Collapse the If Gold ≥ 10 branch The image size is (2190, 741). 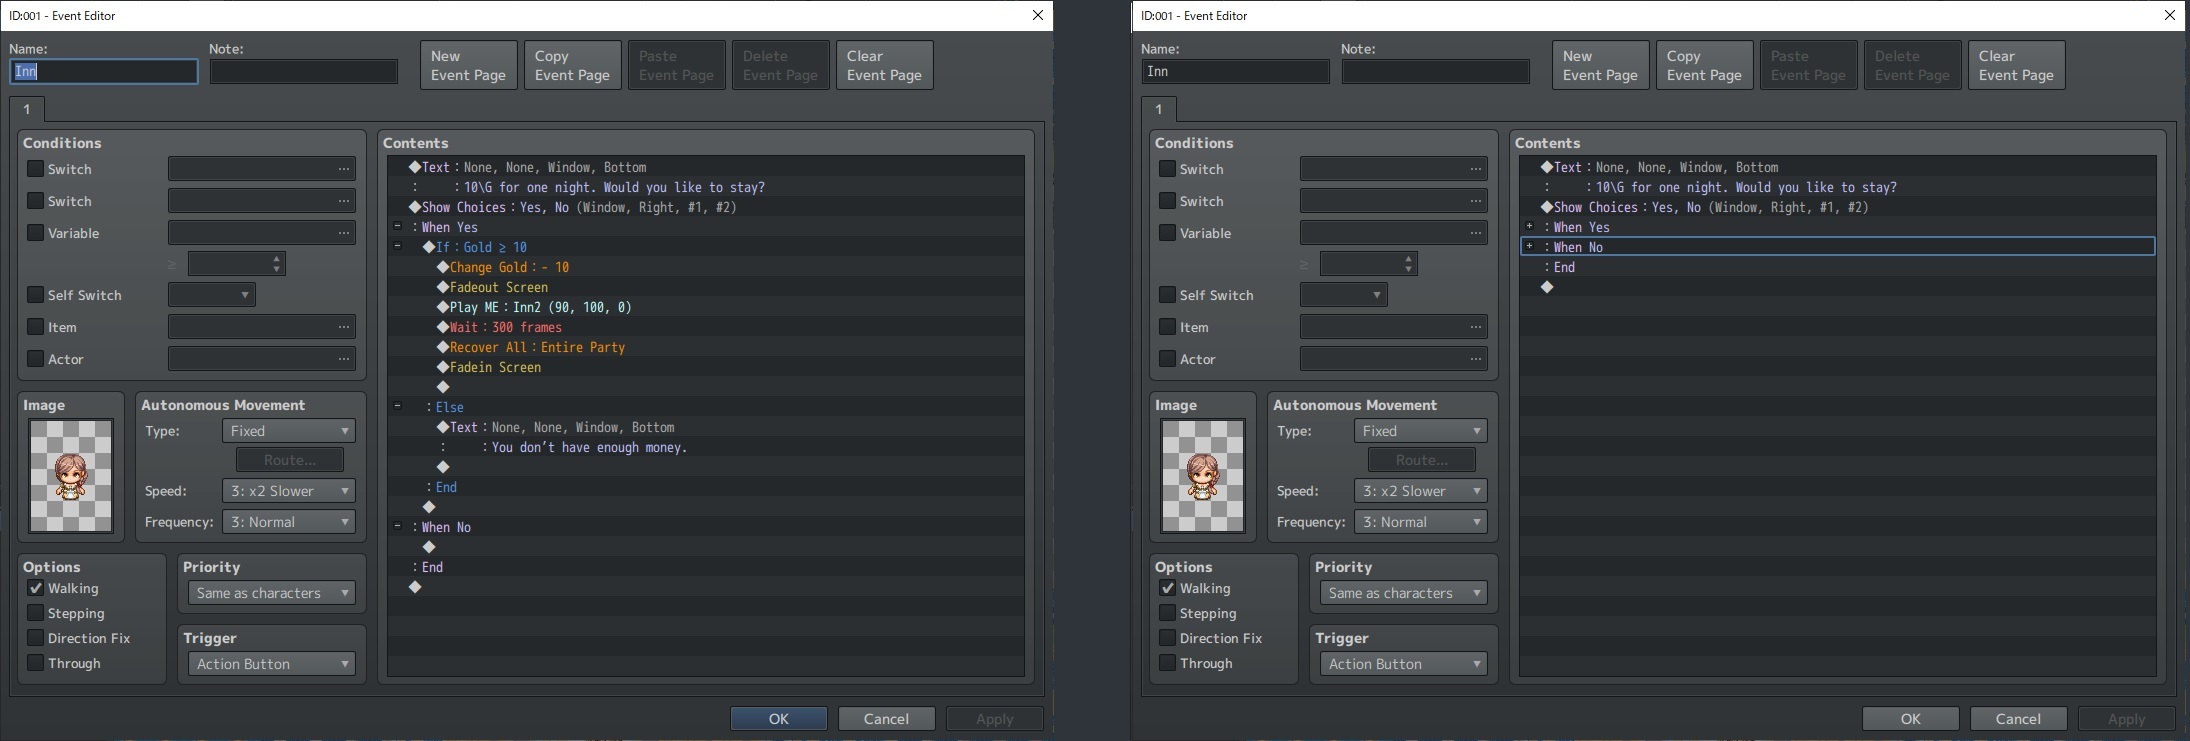click(x=397, y=246)
